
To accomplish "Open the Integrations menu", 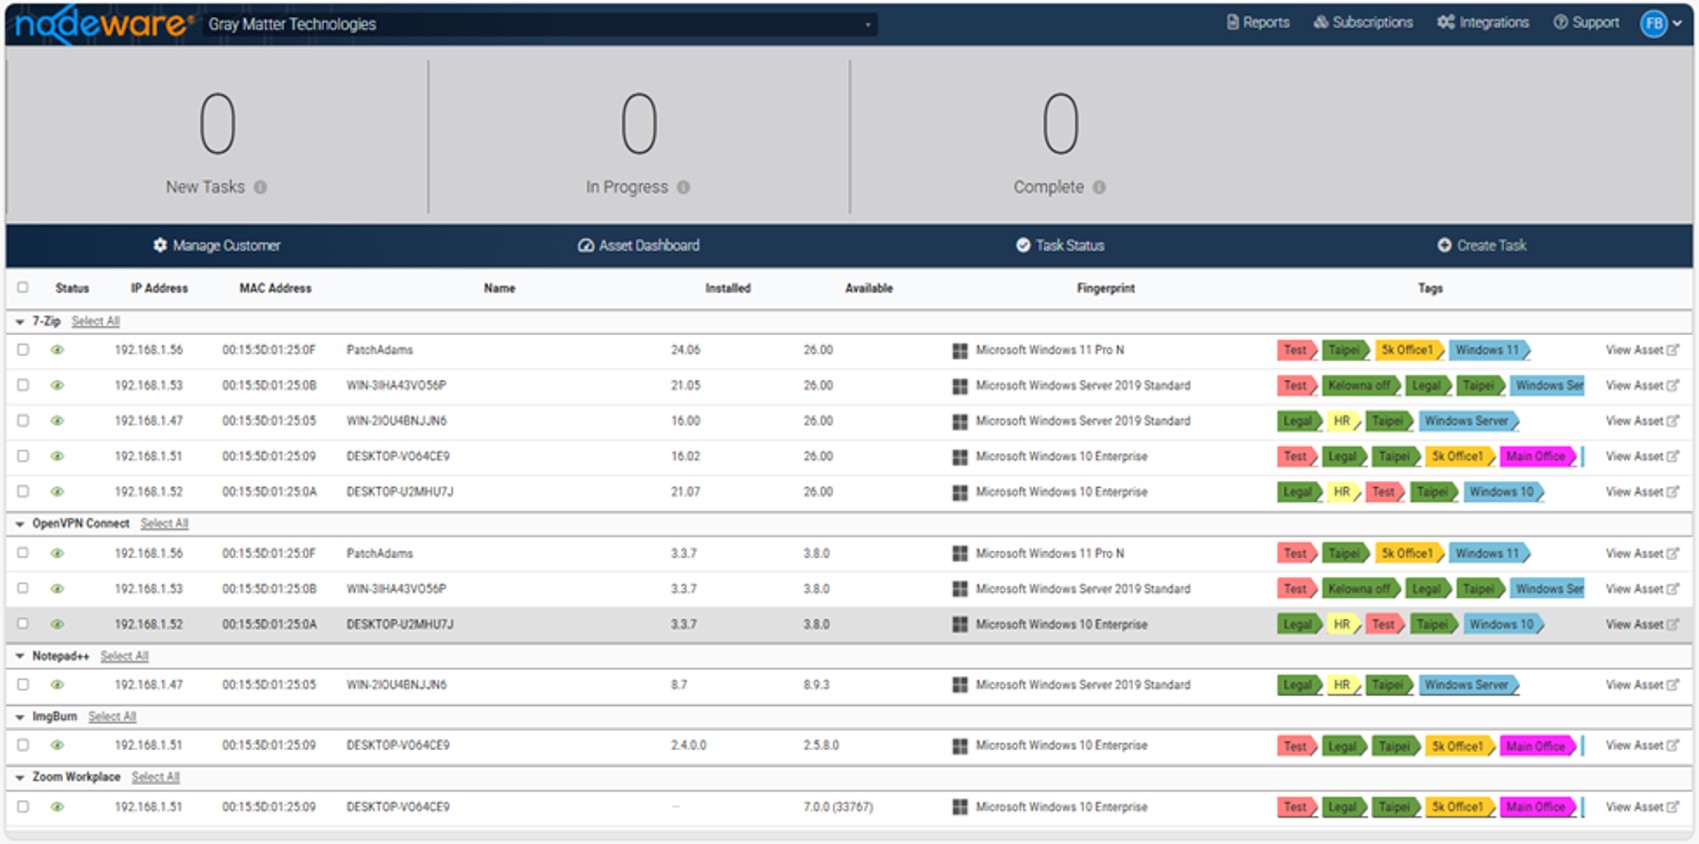I will point(1483,22).
